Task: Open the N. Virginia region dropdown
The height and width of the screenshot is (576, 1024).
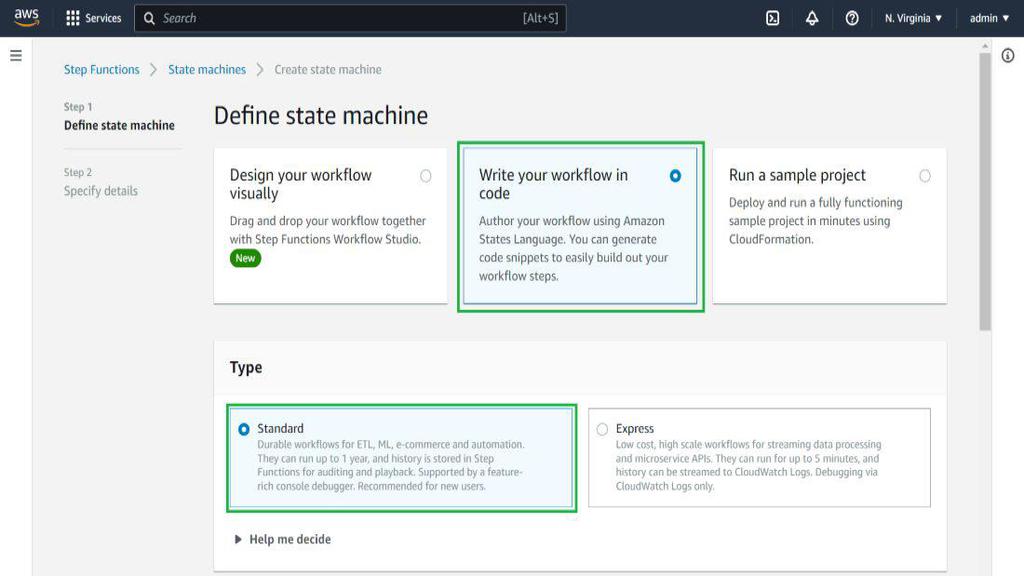Action: pos(913,18)
